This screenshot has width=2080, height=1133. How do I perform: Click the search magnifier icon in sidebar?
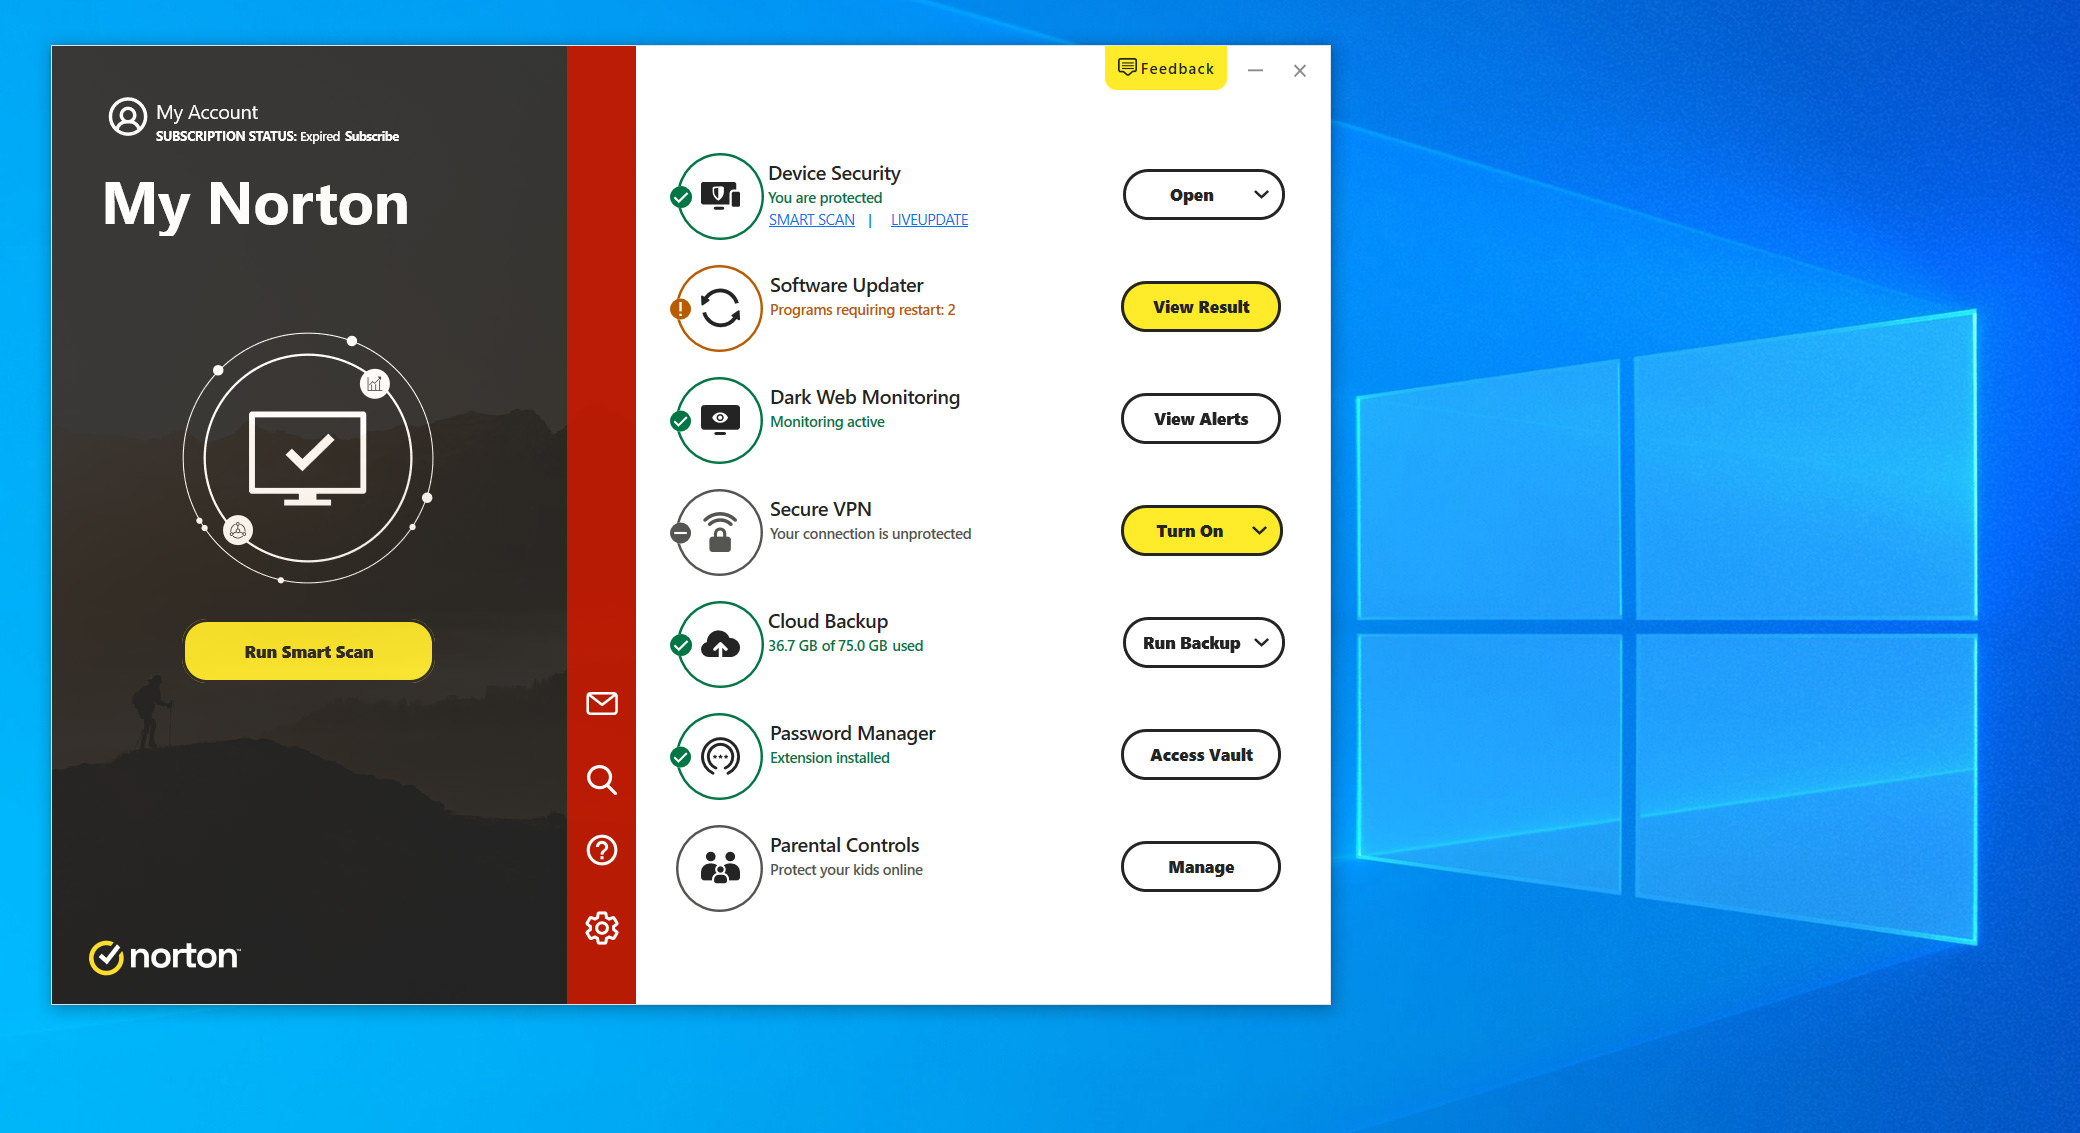click(x=602, y=779)
